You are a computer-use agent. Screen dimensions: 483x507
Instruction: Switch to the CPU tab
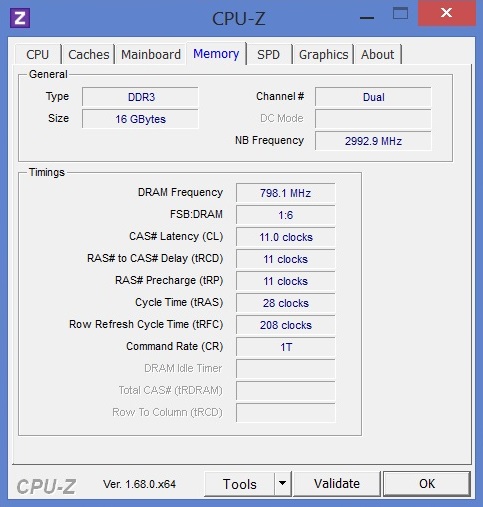(38, 54)
